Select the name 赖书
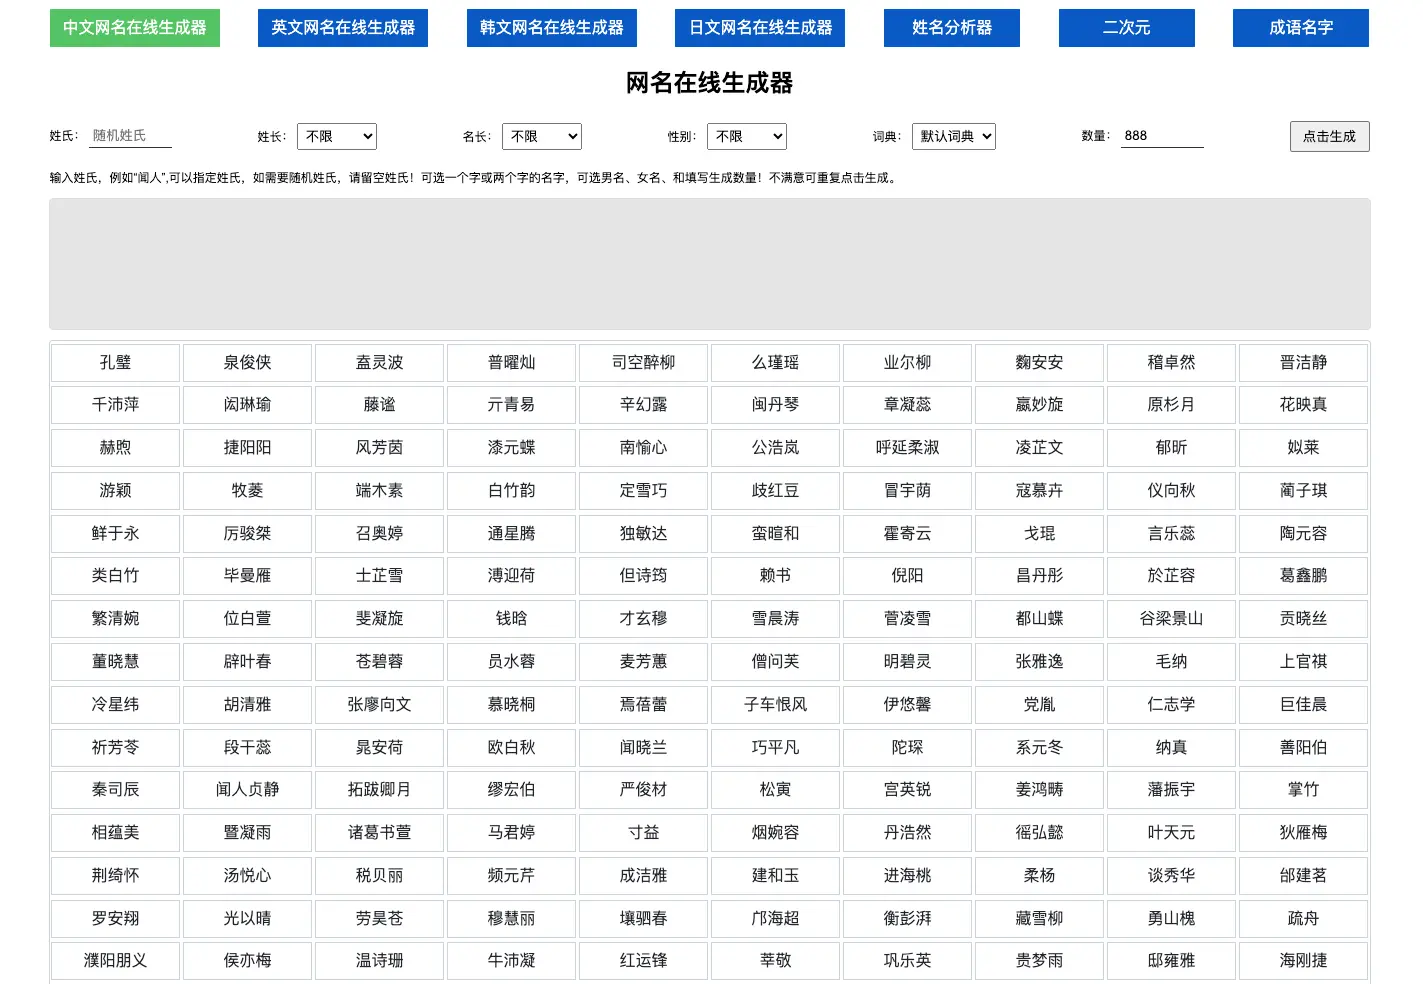The width and height of the screenshot is (1423, 984). [x=776, y=576]
